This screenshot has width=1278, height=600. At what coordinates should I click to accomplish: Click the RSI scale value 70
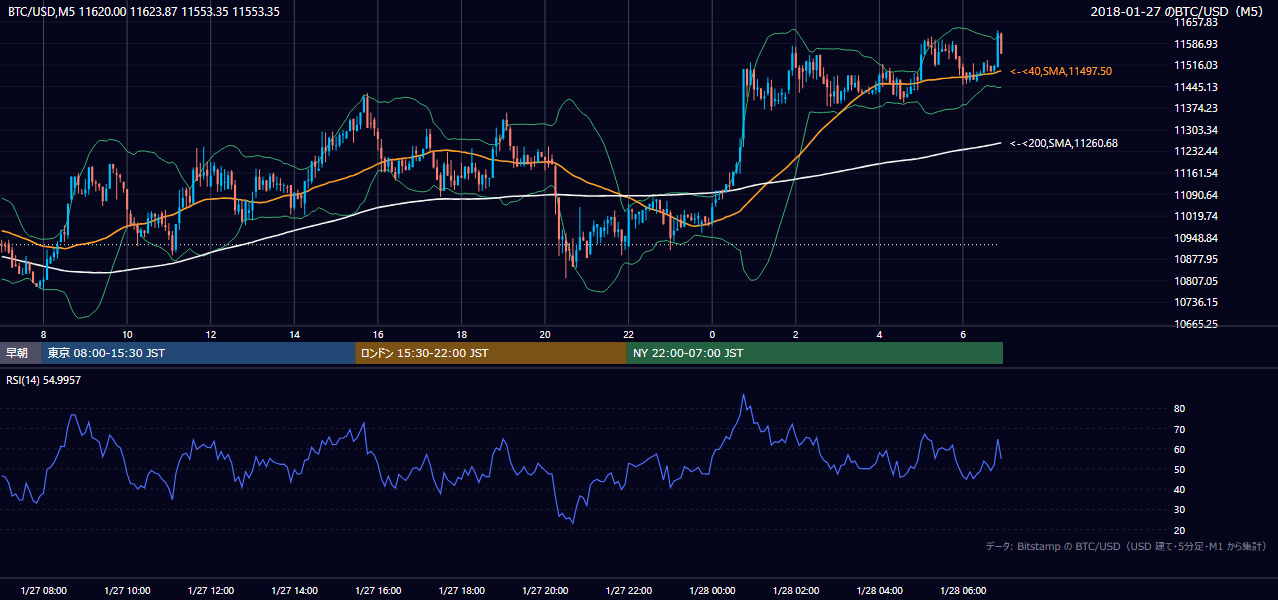point(1179,429)
